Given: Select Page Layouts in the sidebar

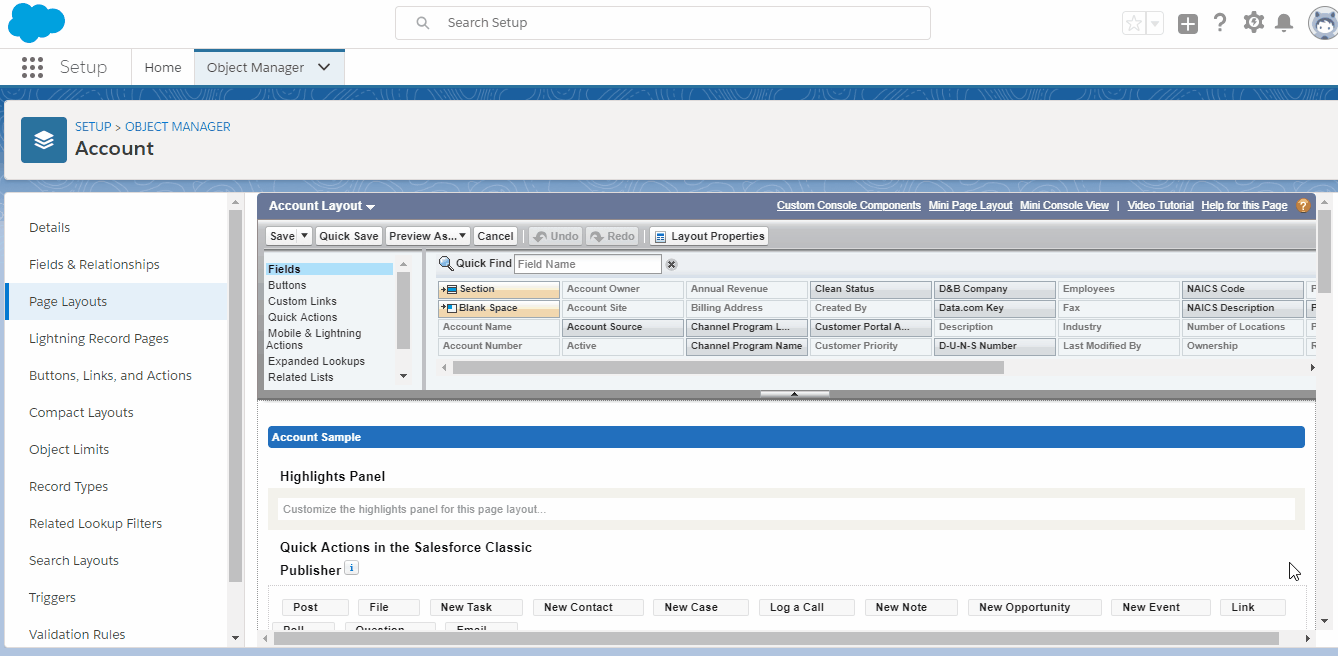Looking at the screenshot, I should point(116,301).
